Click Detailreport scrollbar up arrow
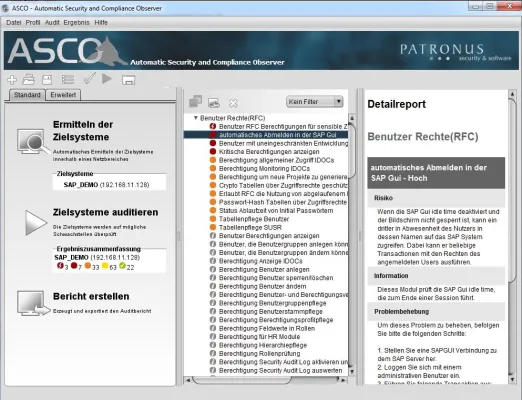 coord(512,94)
